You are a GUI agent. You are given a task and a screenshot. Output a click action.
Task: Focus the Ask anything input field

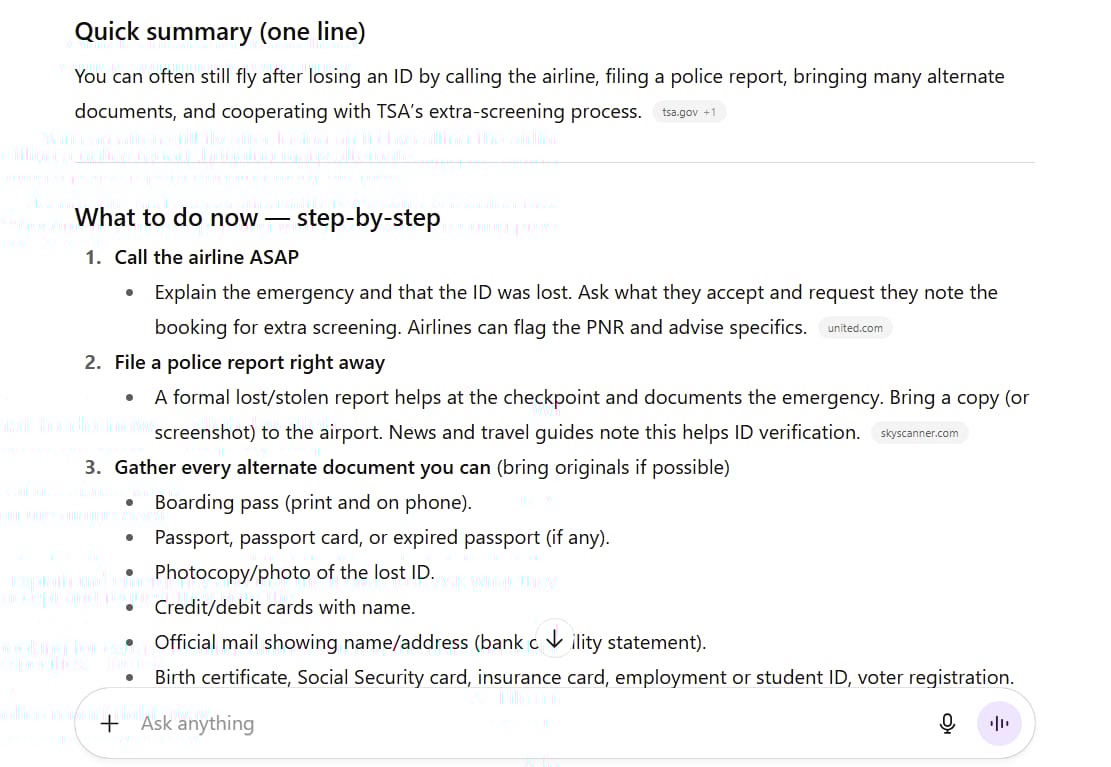pos(500,724)
